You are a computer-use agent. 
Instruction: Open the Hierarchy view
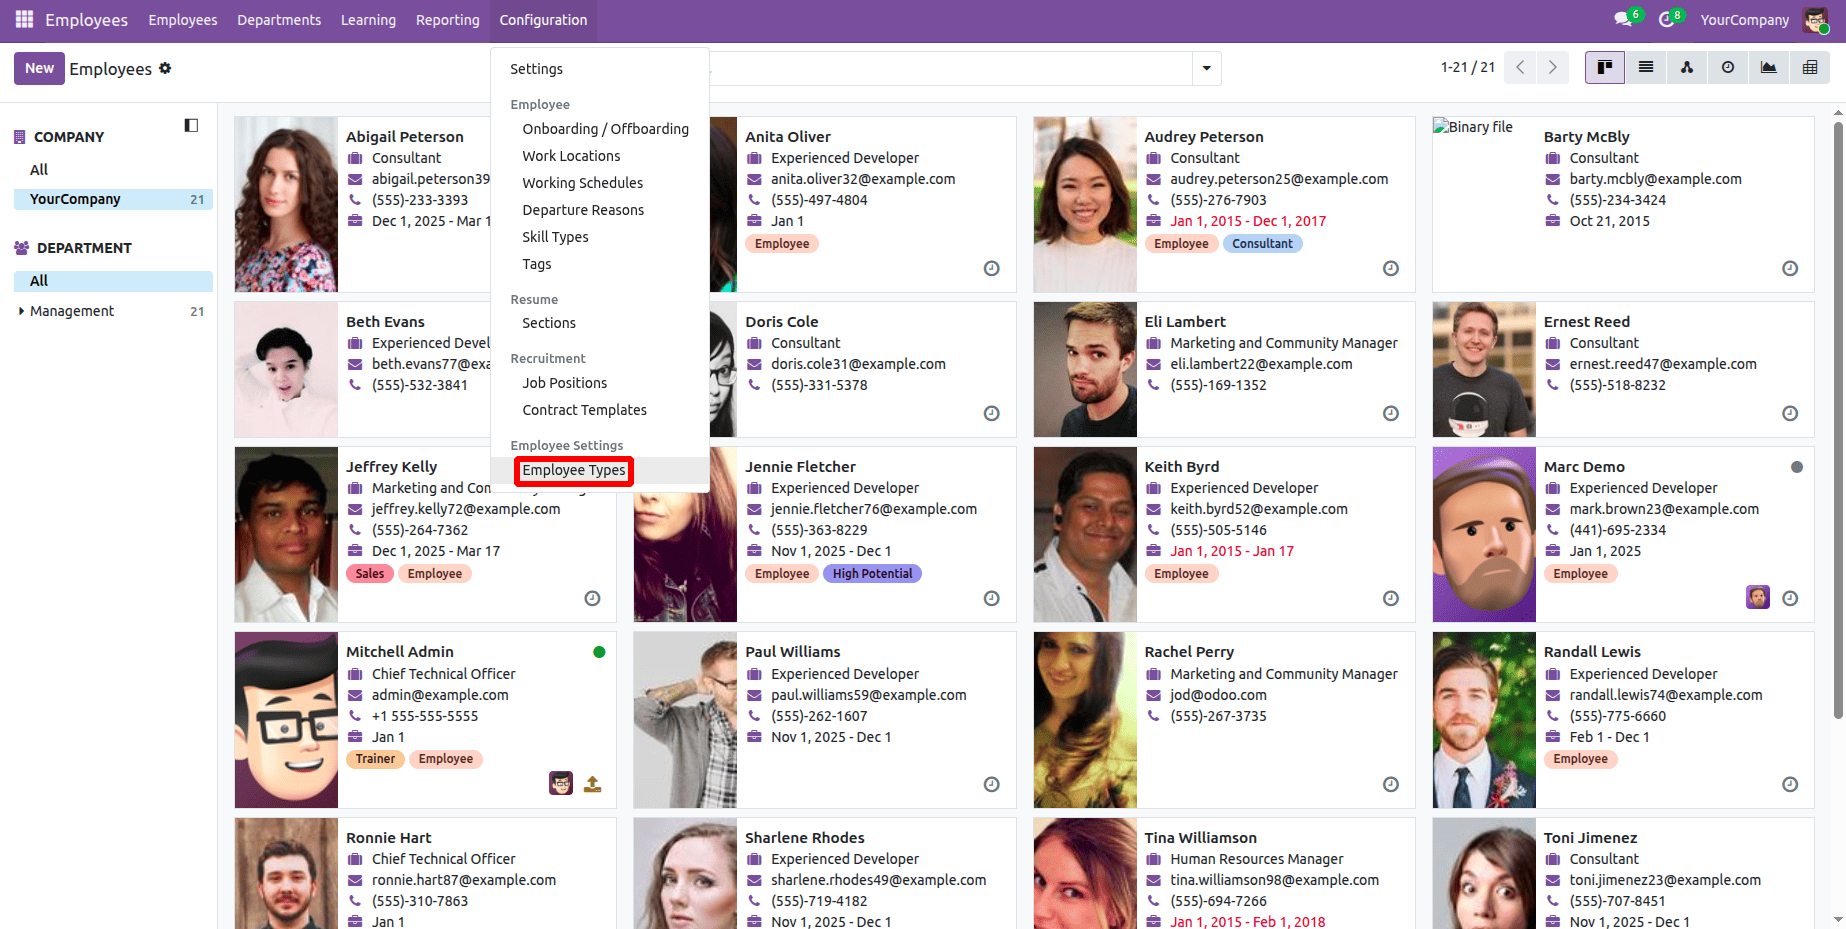pyautogui.click(x=1686, y=67)
